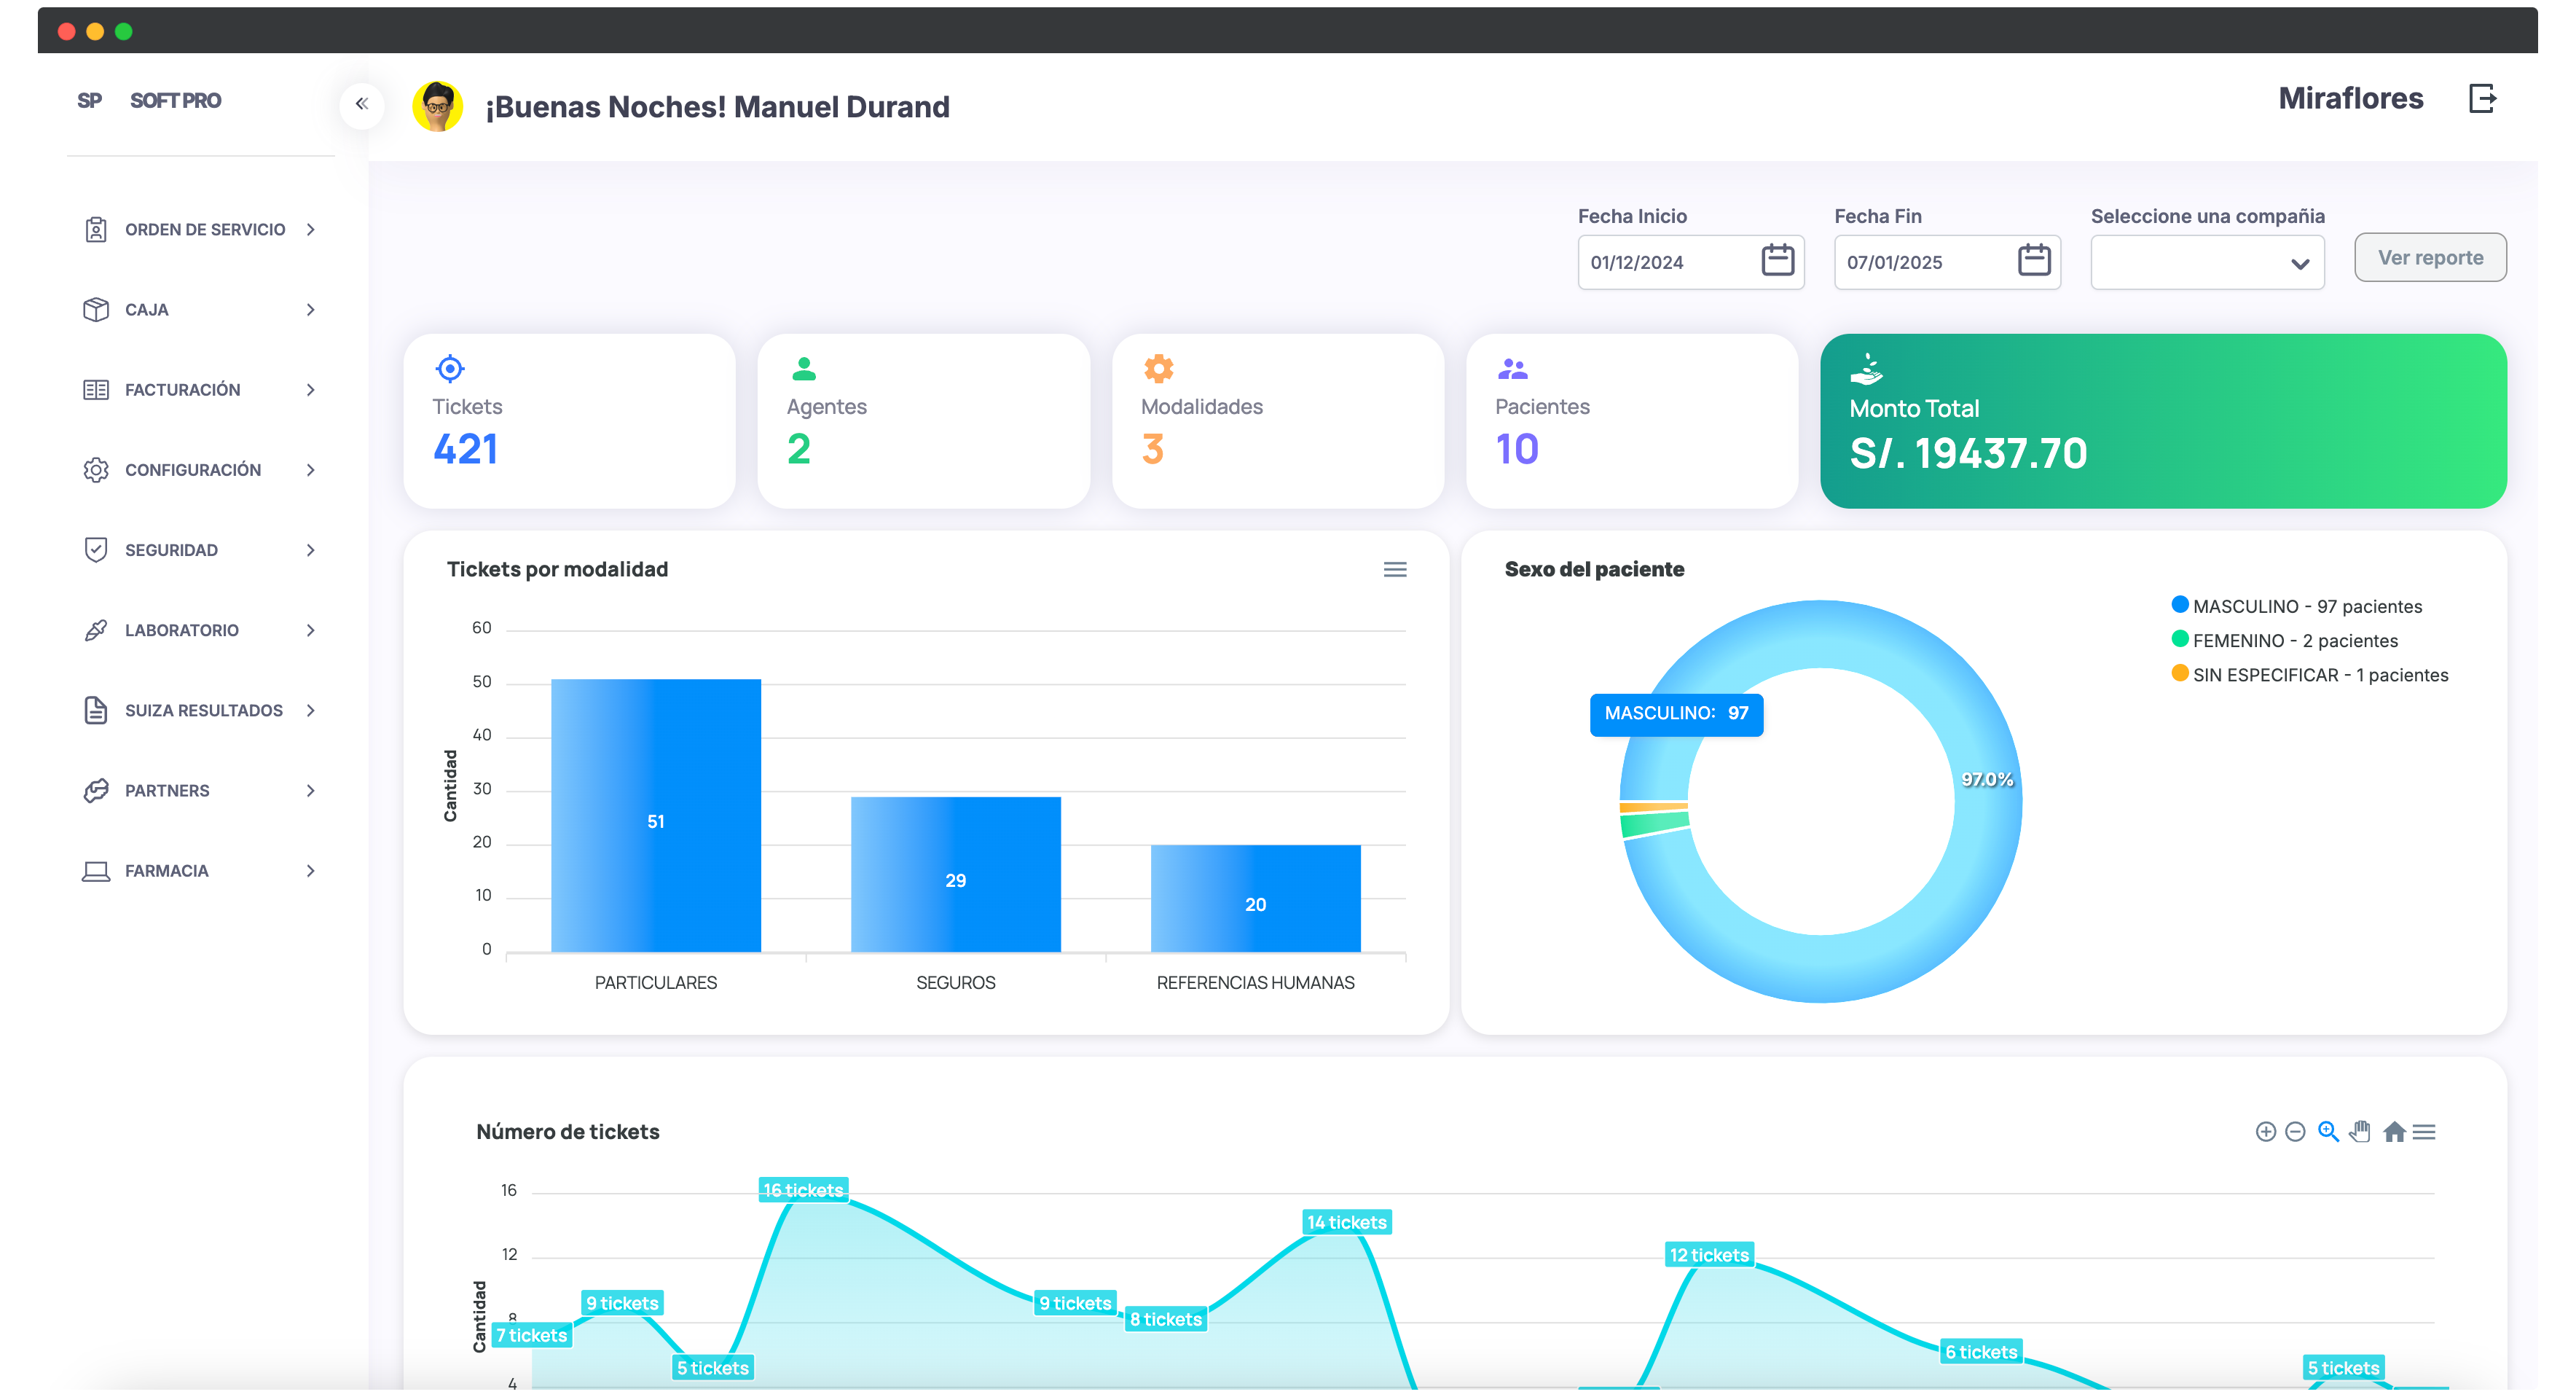Expand the Caja submenu chevron
This screenshot has height=1397, width=2576.
click(x=311, y=310)
